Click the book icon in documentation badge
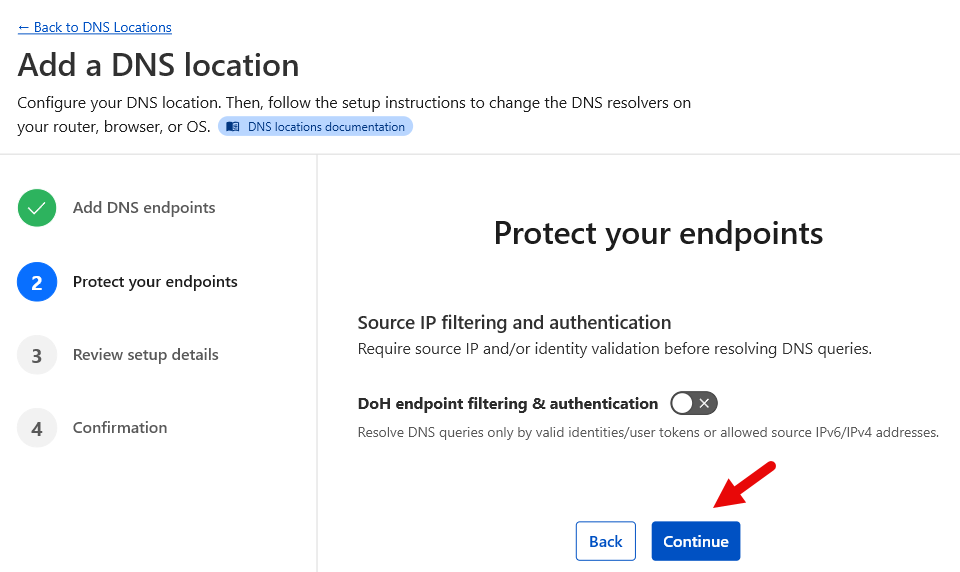 (233, 127)
